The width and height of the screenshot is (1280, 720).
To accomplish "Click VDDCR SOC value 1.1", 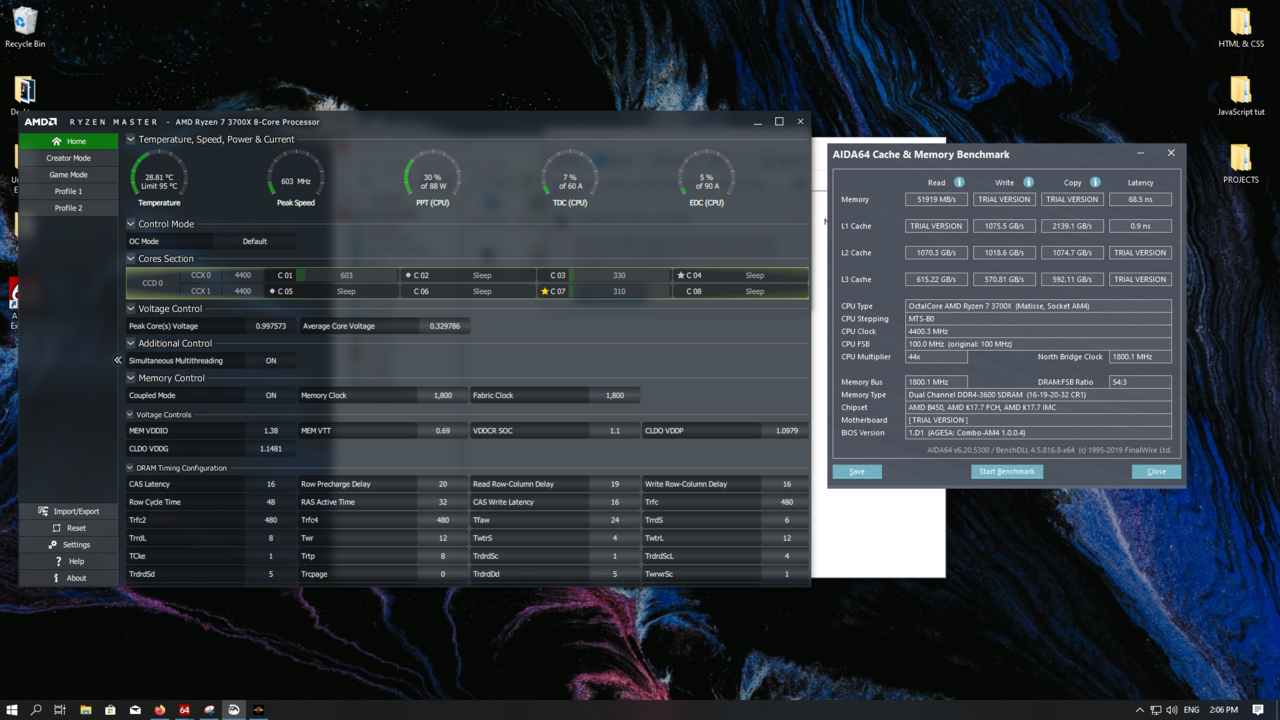I will click(x=615, y=431).
